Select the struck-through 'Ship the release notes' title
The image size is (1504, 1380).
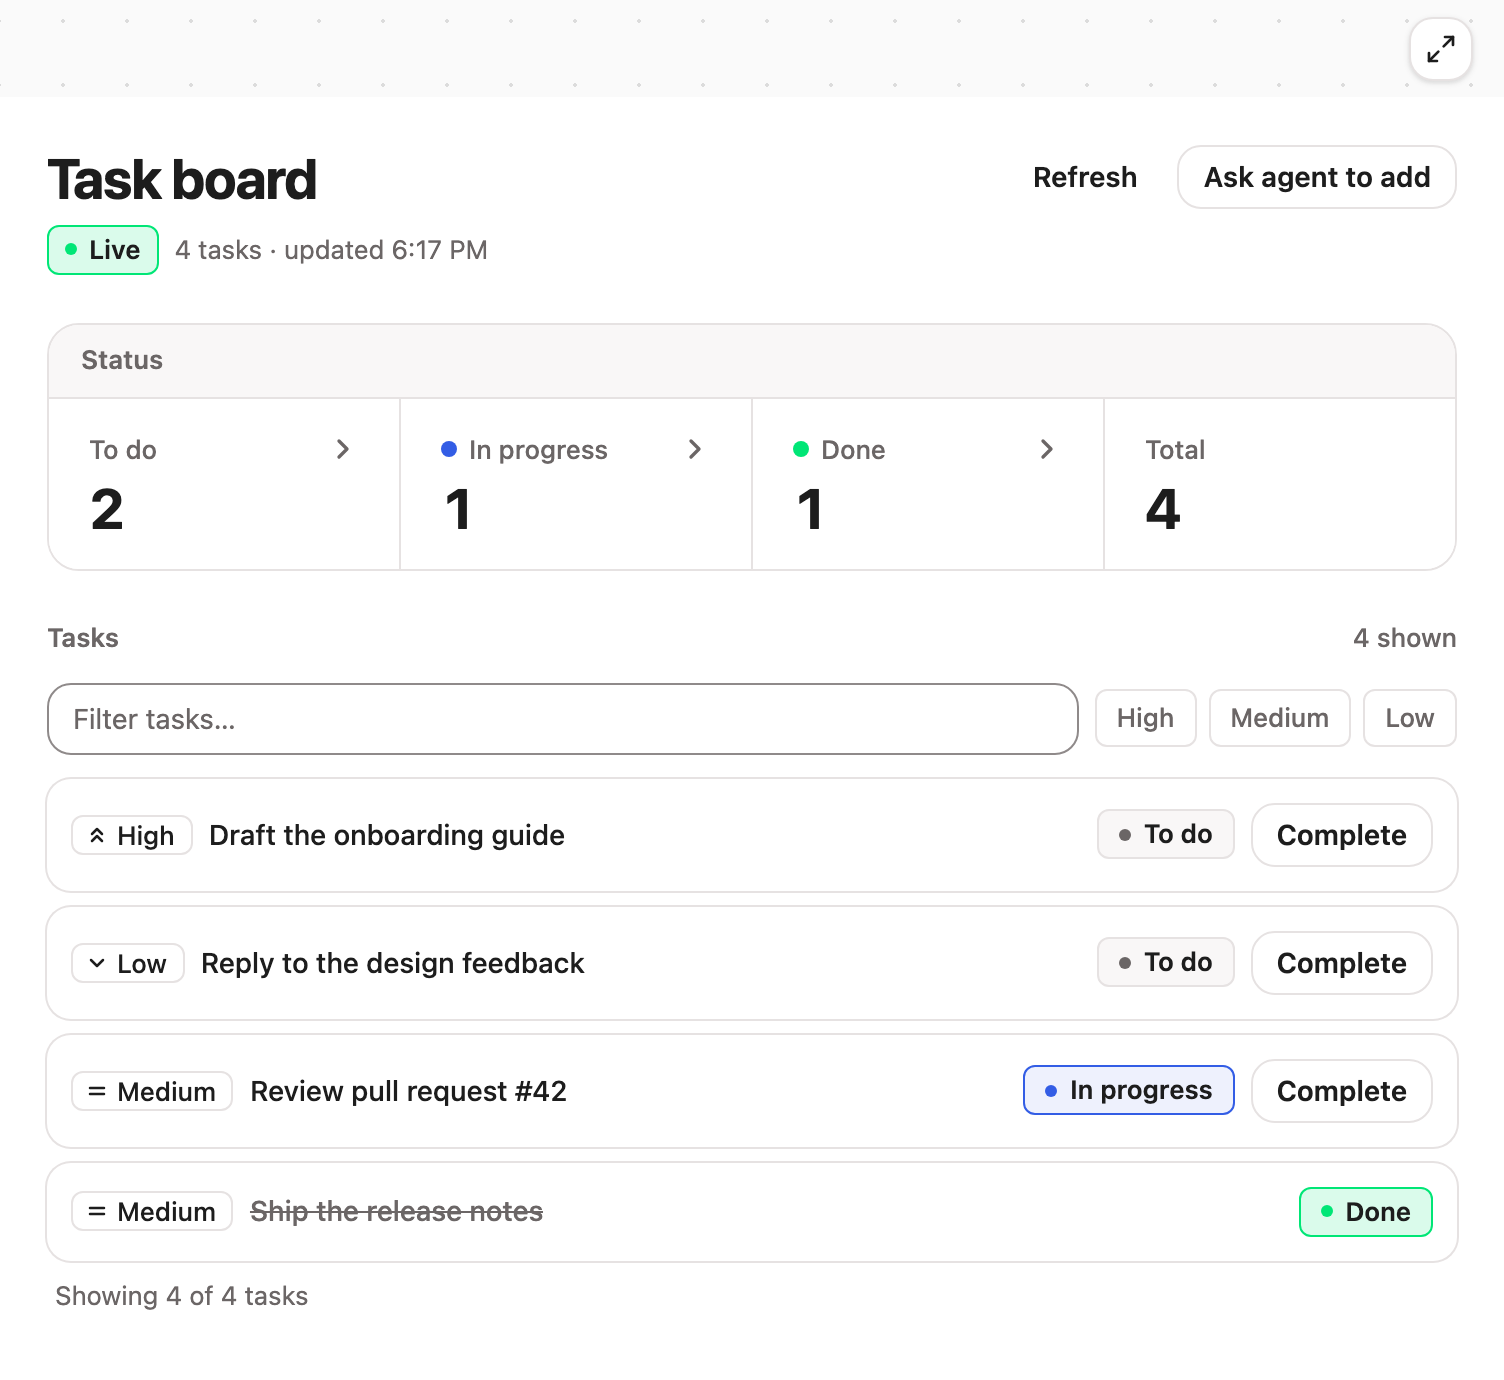397,1211
